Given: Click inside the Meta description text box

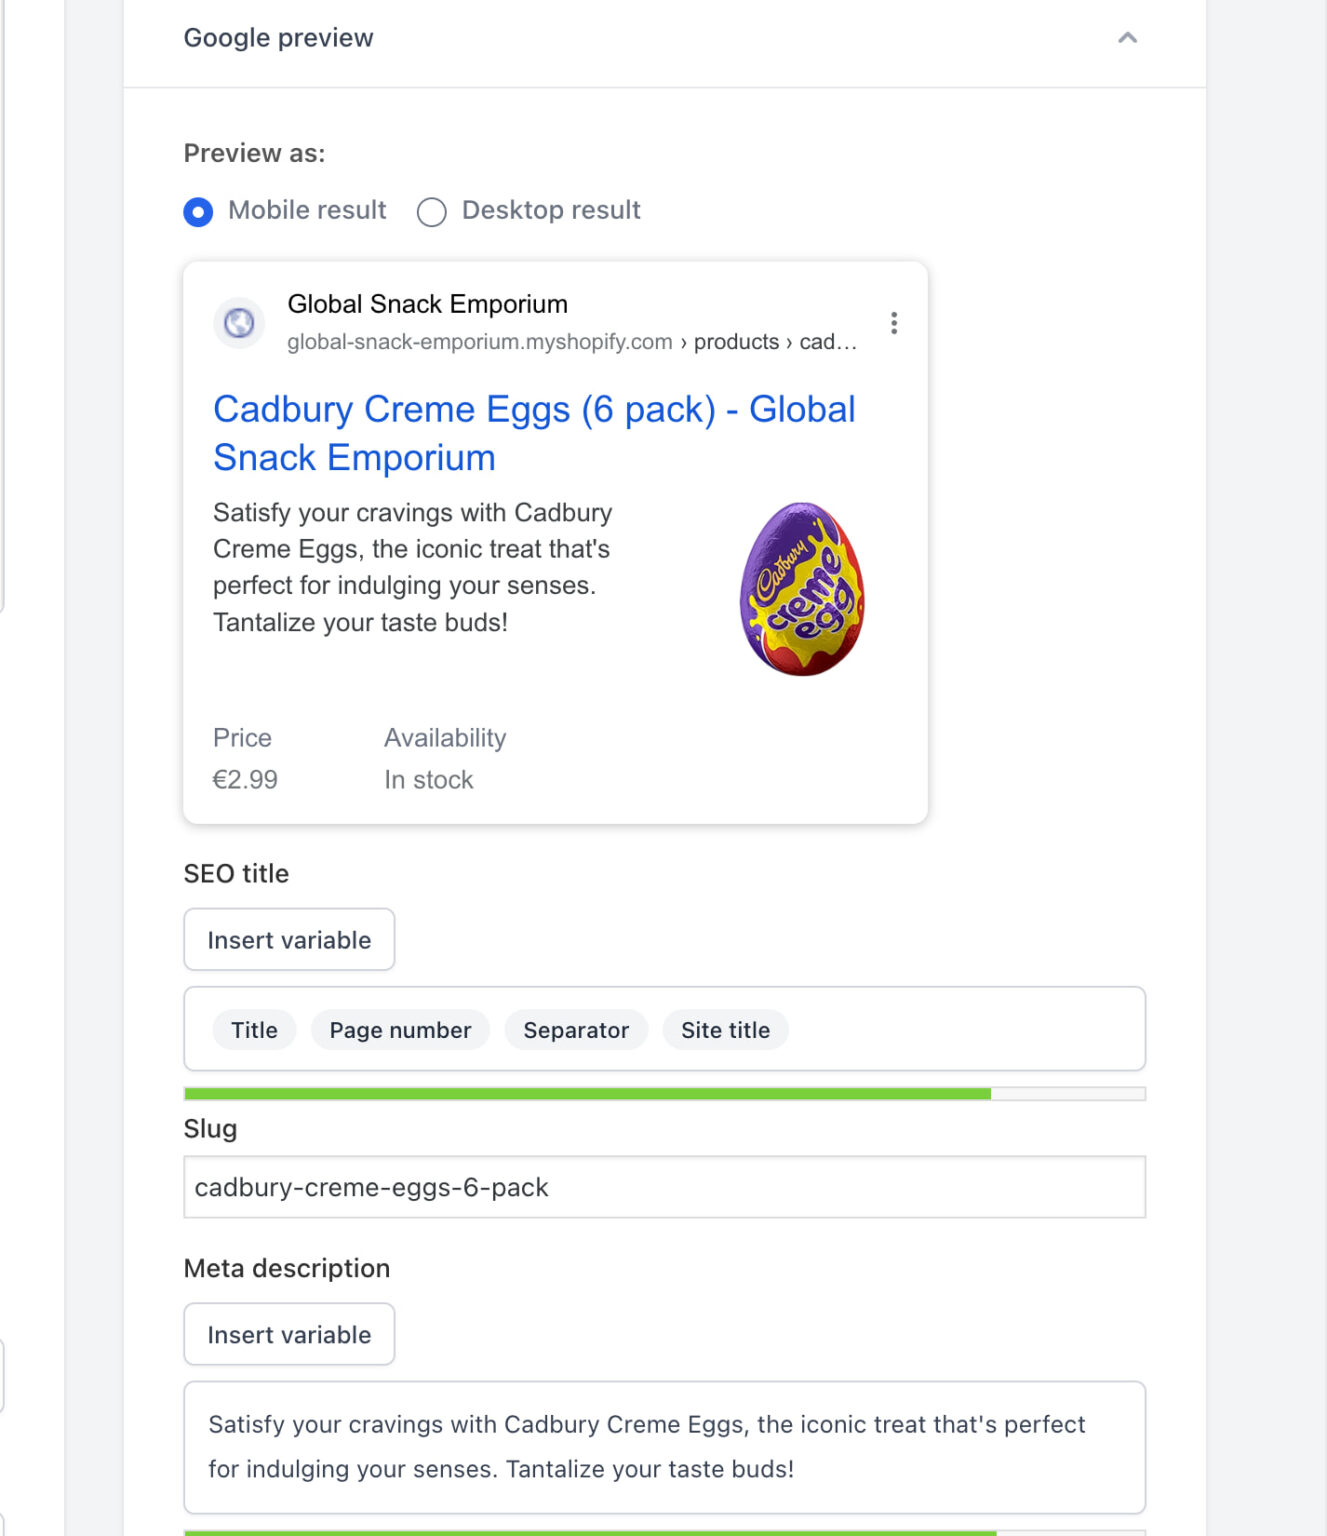Looking at the screenshot, I should tap(664, 1447).
